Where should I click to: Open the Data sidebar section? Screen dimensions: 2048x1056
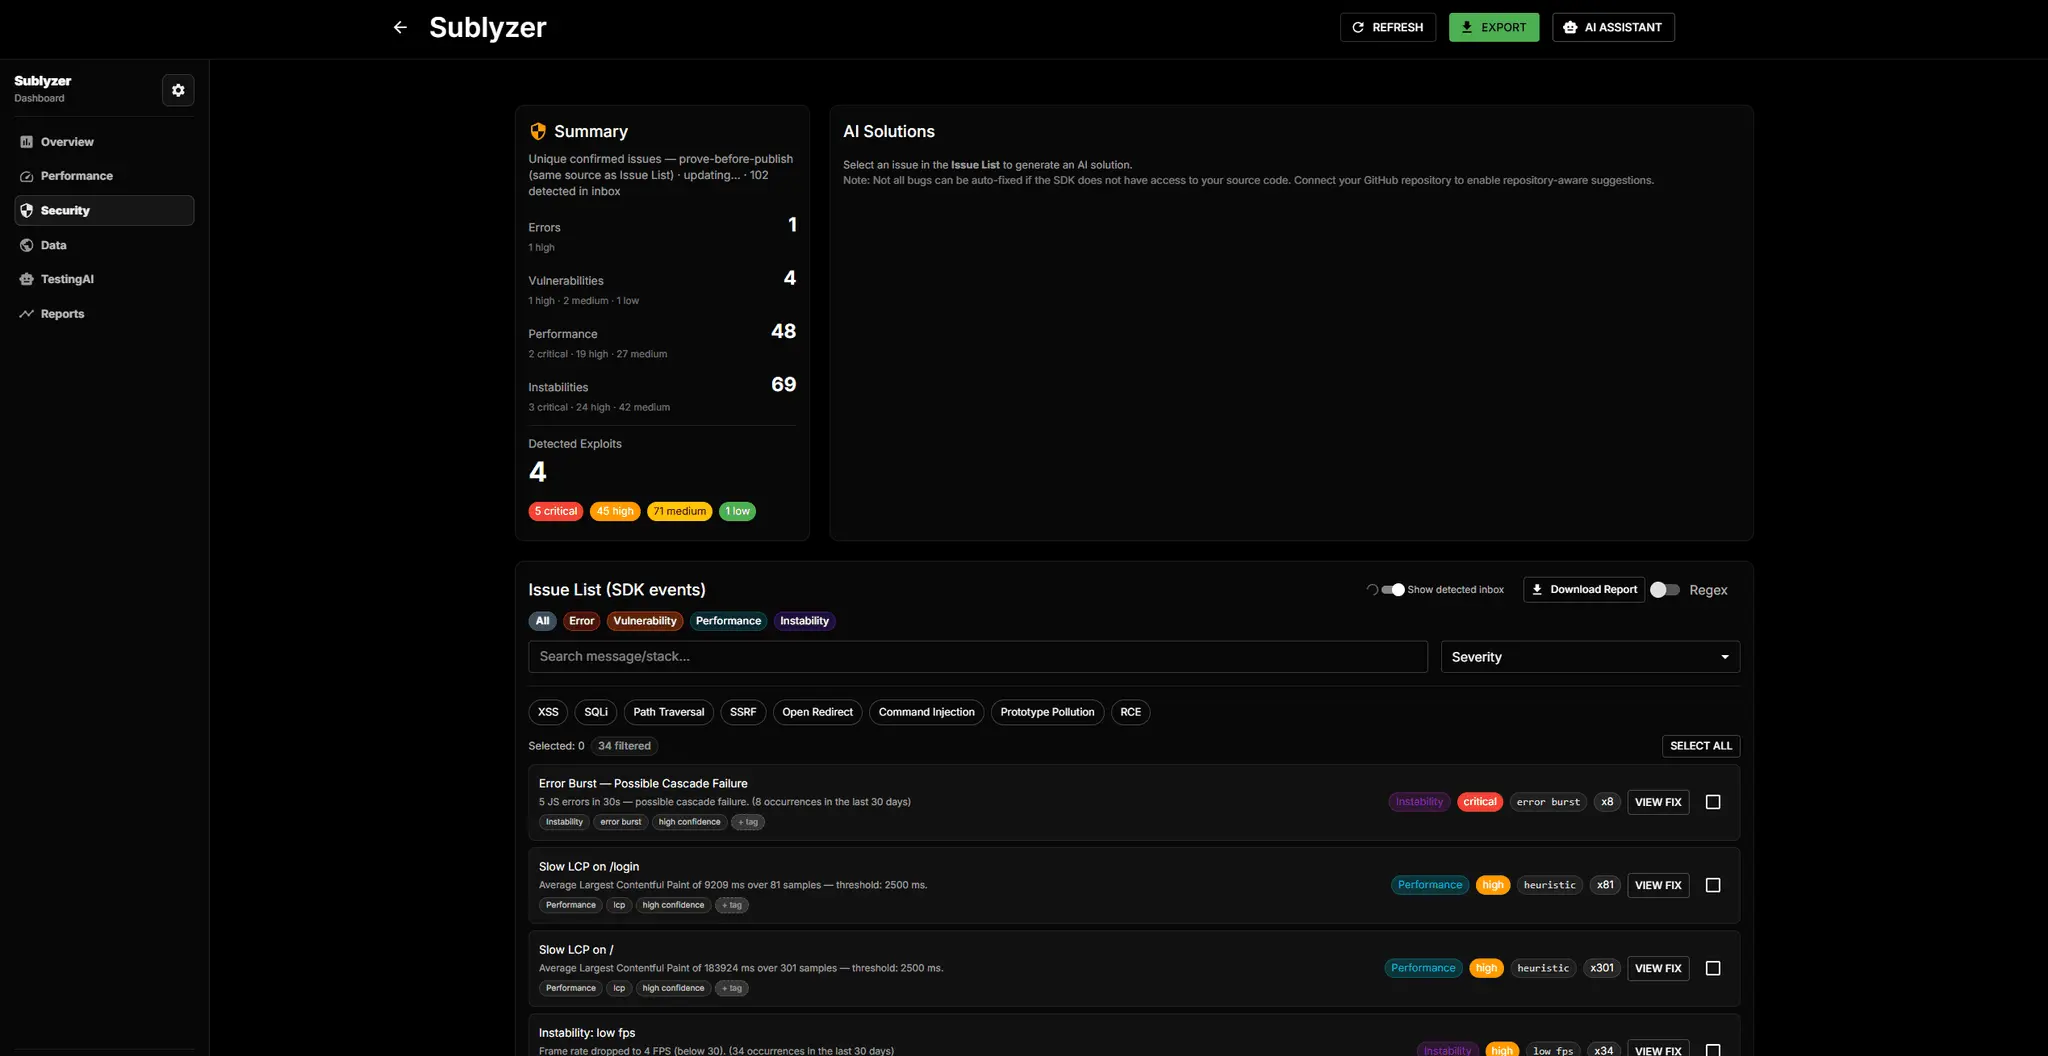click(104, 245)
